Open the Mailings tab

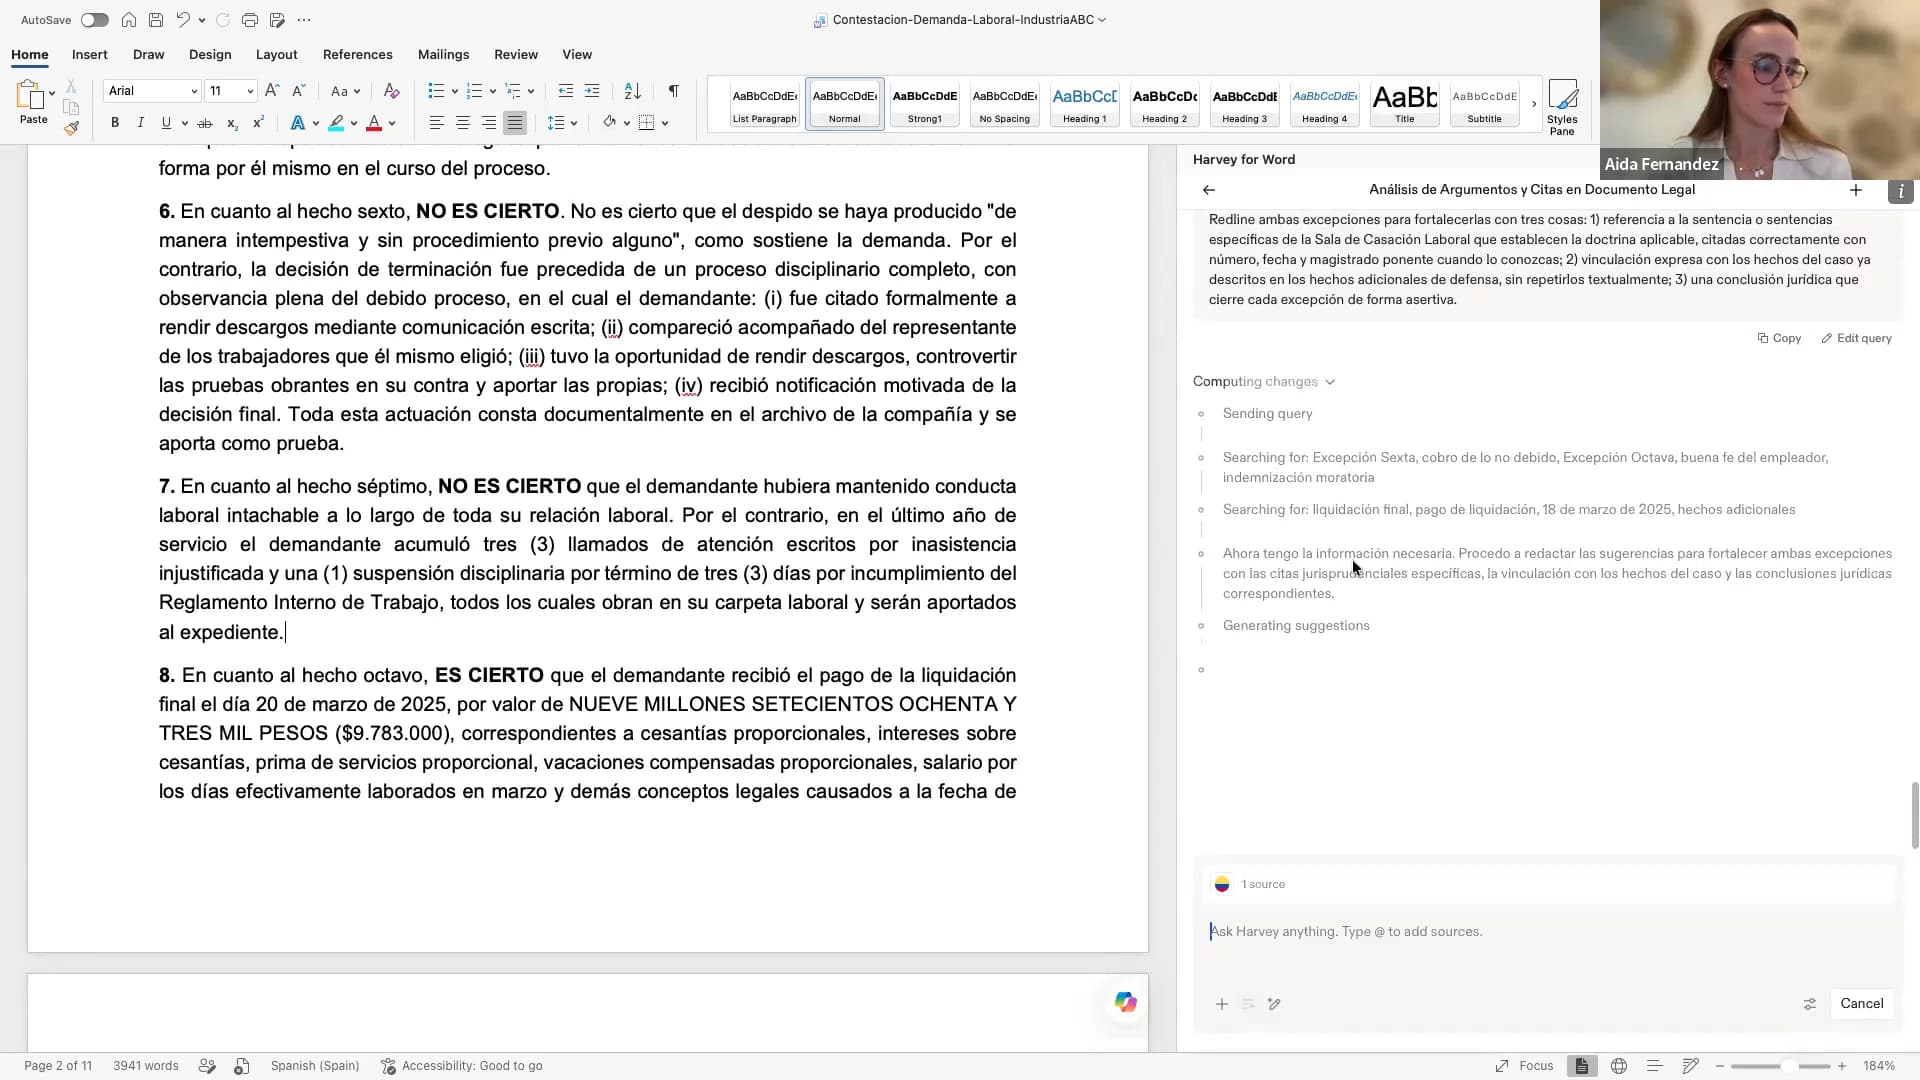click(443, 54)
